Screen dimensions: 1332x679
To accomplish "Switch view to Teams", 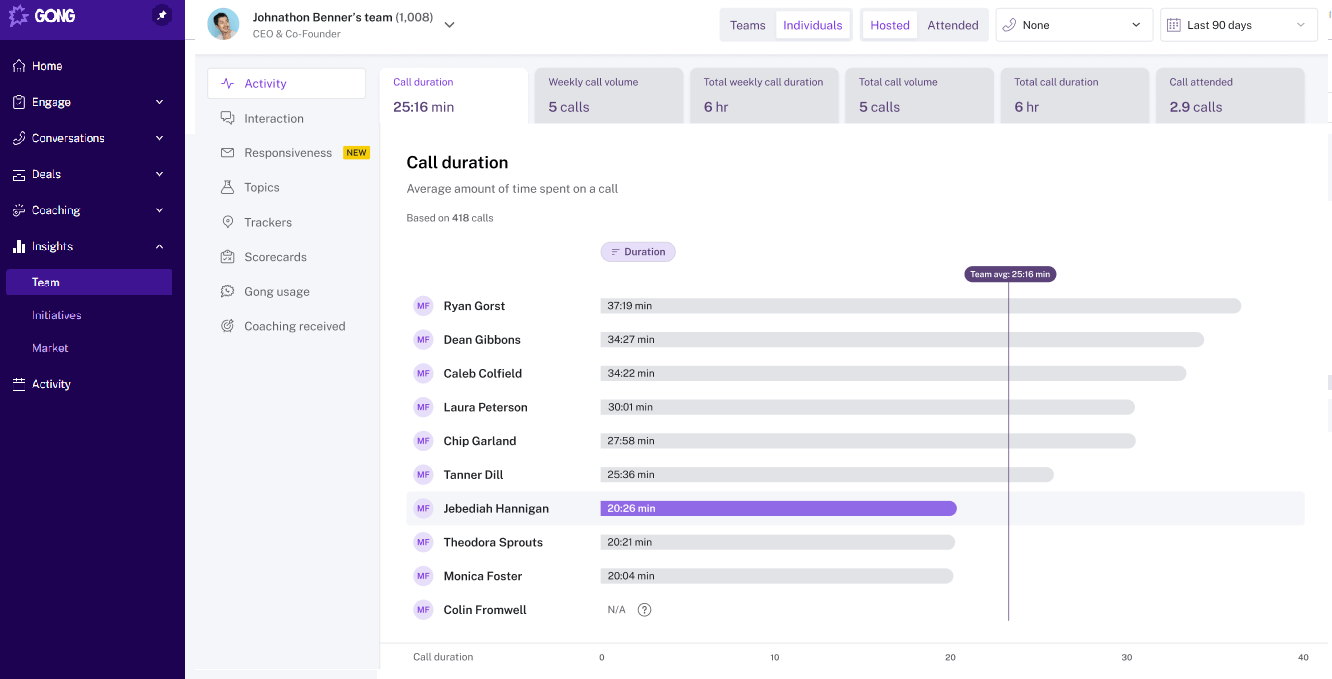I will click(747, 25).
